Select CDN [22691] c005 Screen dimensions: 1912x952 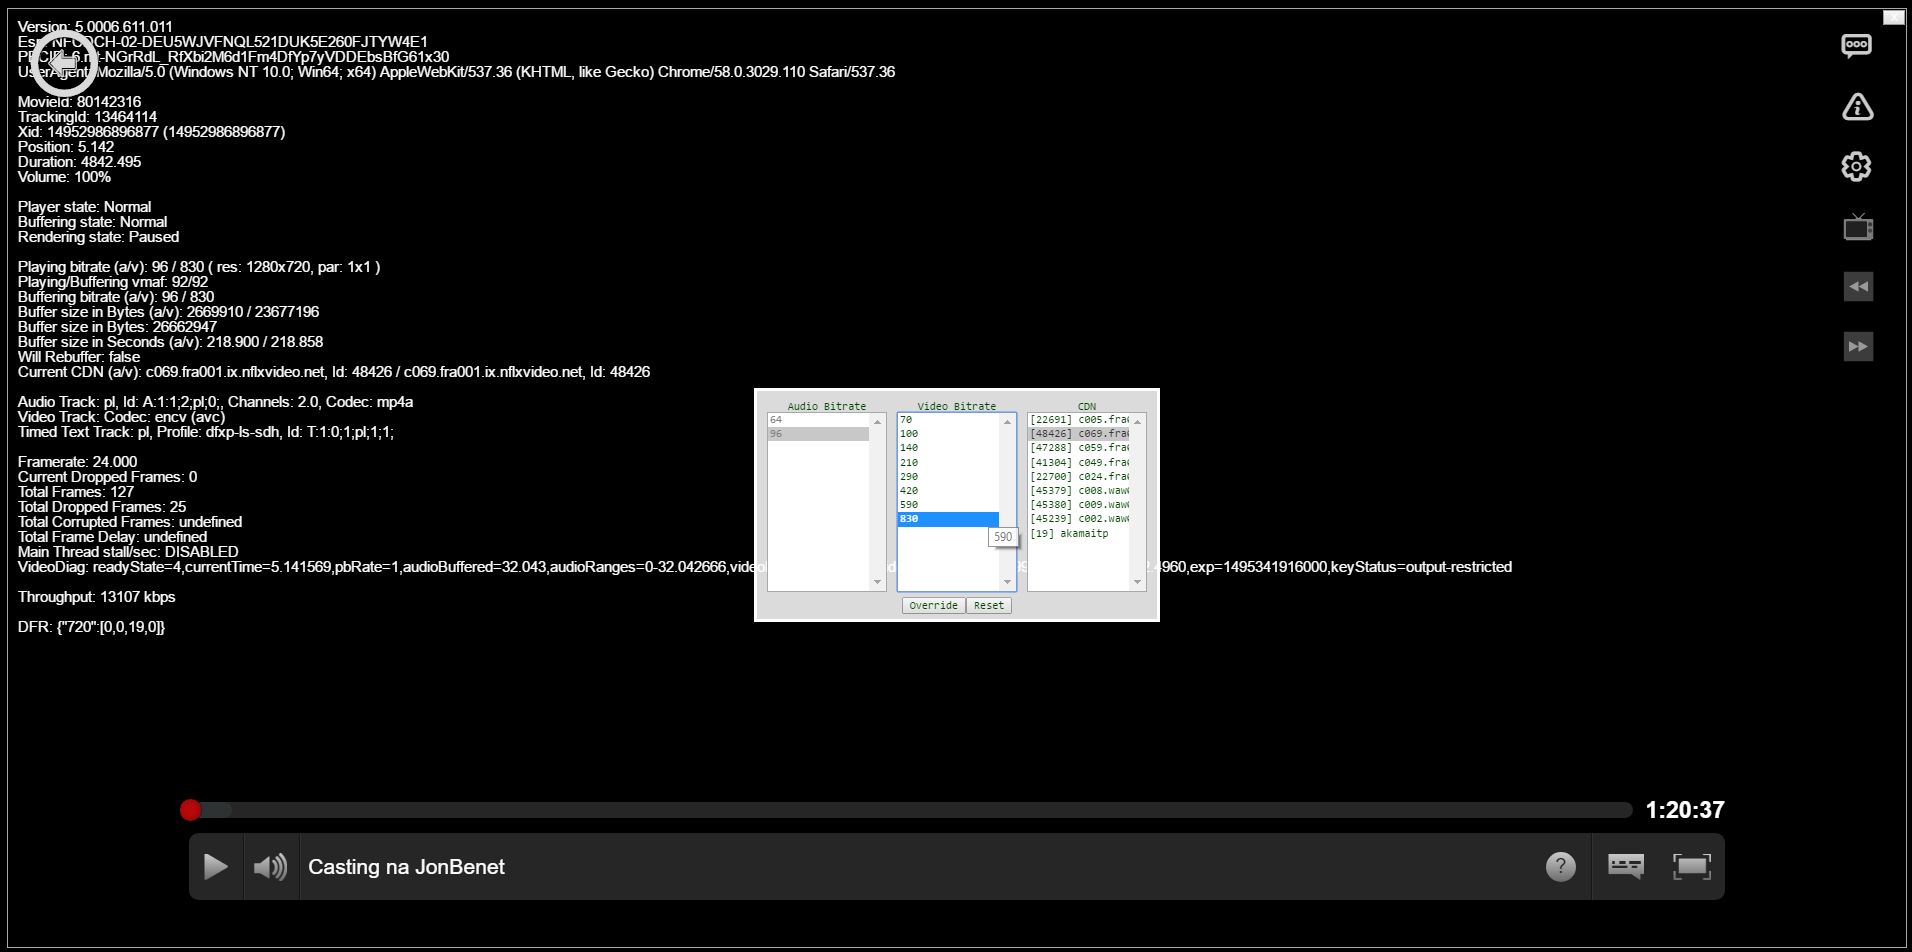tap(1079, 420)
